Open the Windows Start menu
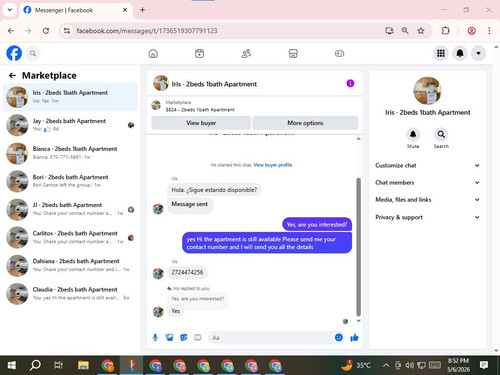 pos(11,365)
